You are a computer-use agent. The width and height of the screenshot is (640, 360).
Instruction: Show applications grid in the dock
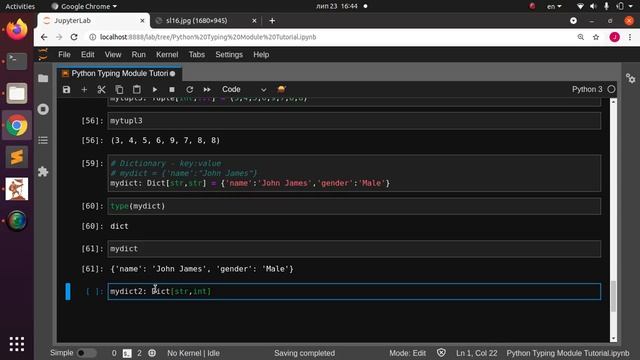point(17,344)
